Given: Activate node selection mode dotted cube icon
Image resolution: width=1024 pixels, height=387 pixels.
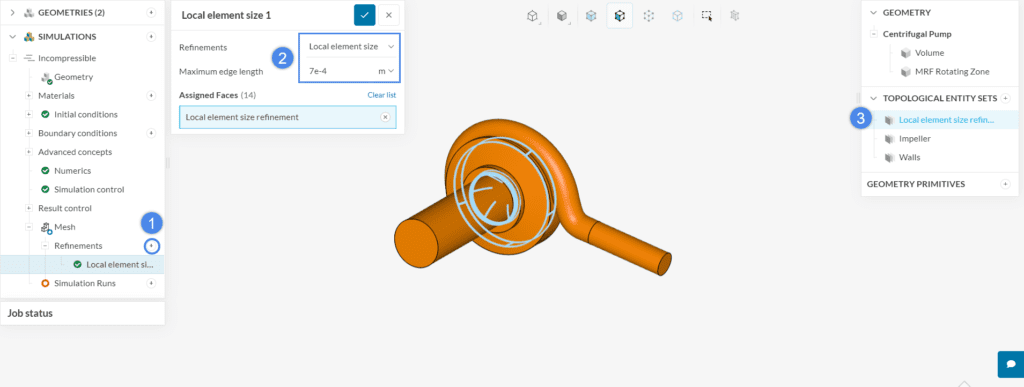Looking at the screenshot, I should [x=648, y=16].
